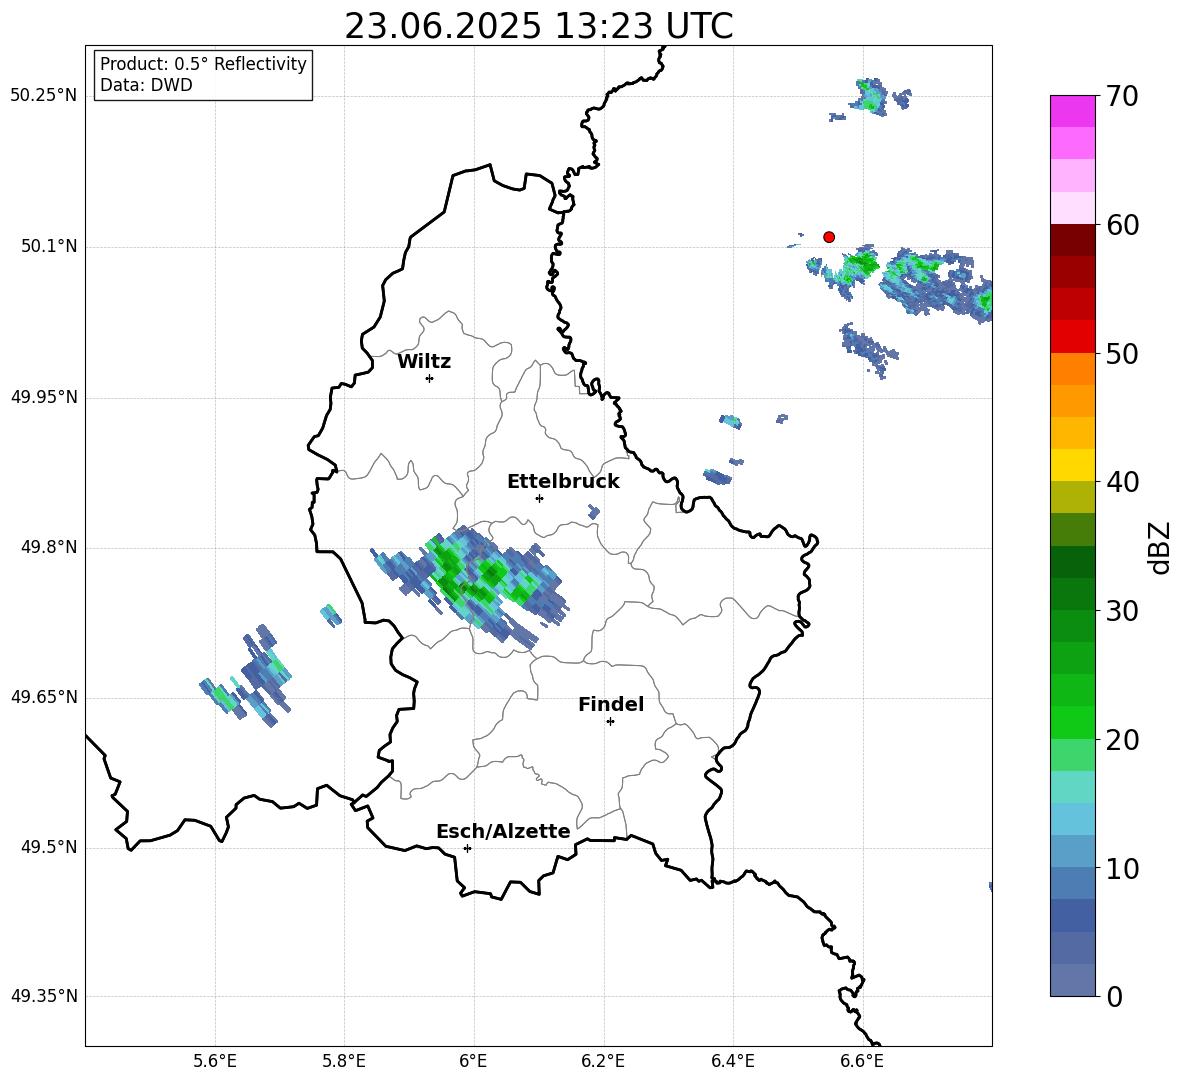
Task: Click the dBZ colorbar axis label
Action: [1161, 547]
